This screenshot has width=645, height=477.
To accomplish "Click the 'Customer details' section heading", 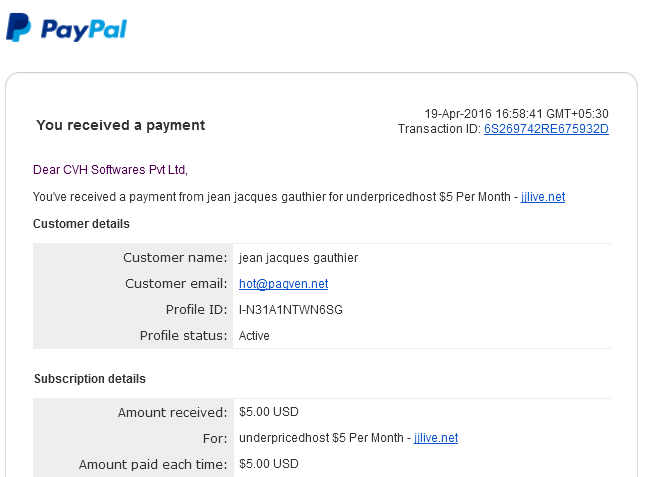I will 81,224.
